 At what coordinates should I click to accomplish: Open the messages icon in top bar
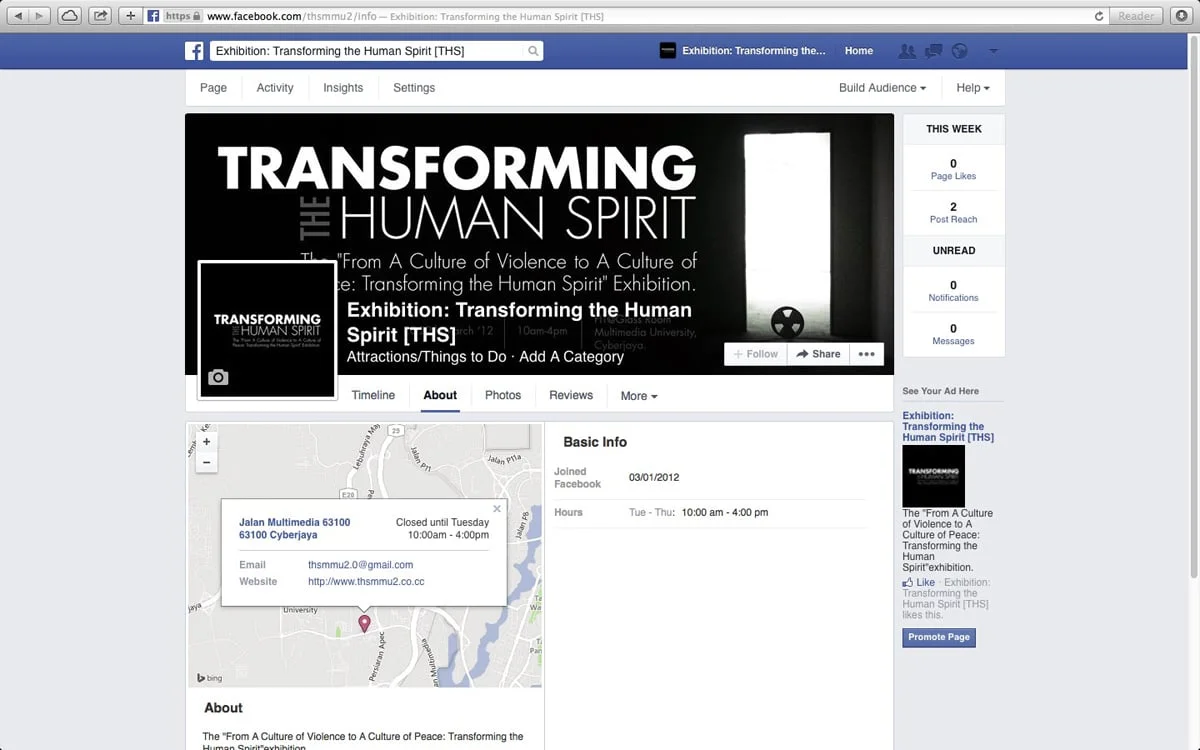click(x=934, y=51)
